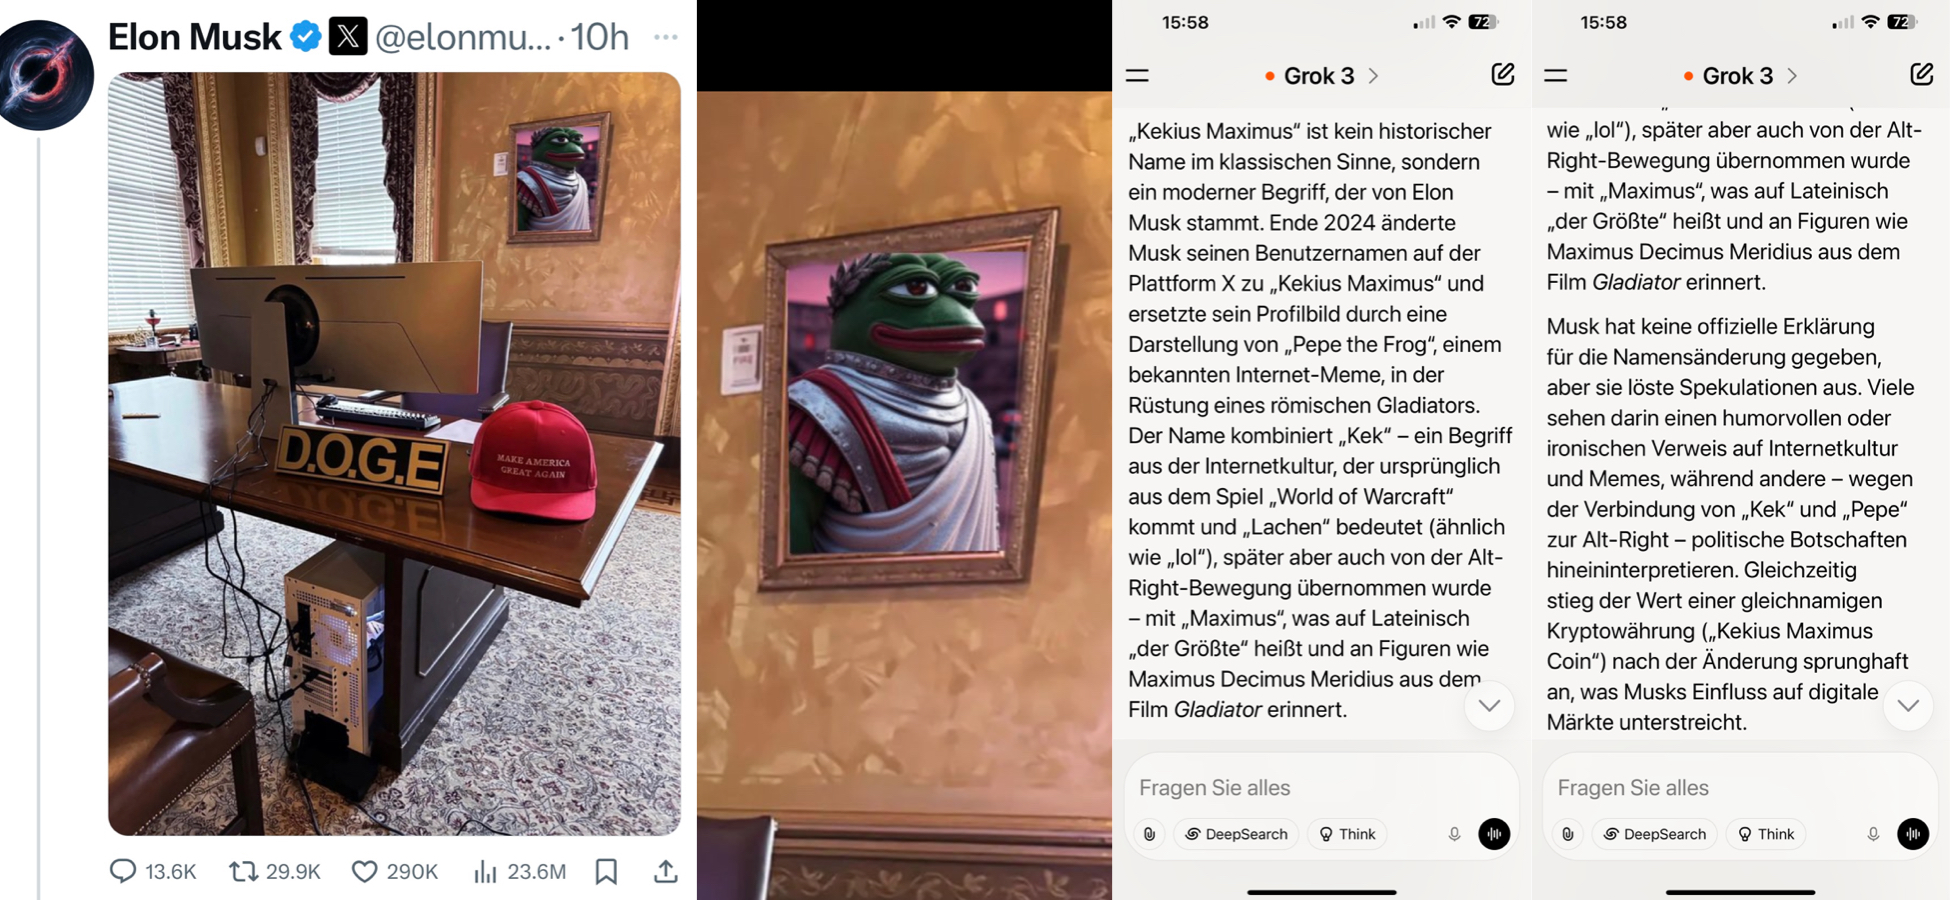1950x900 pixels.
Task: Open hamburger menu in left Grok chat
Action: [1138, 75]
